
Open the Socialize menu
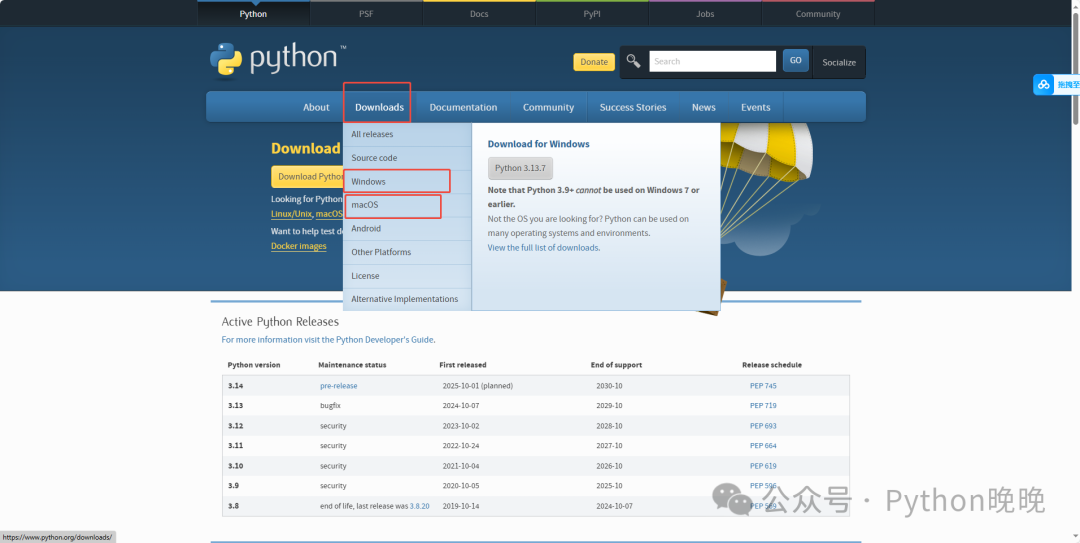(x=839, y=62)
